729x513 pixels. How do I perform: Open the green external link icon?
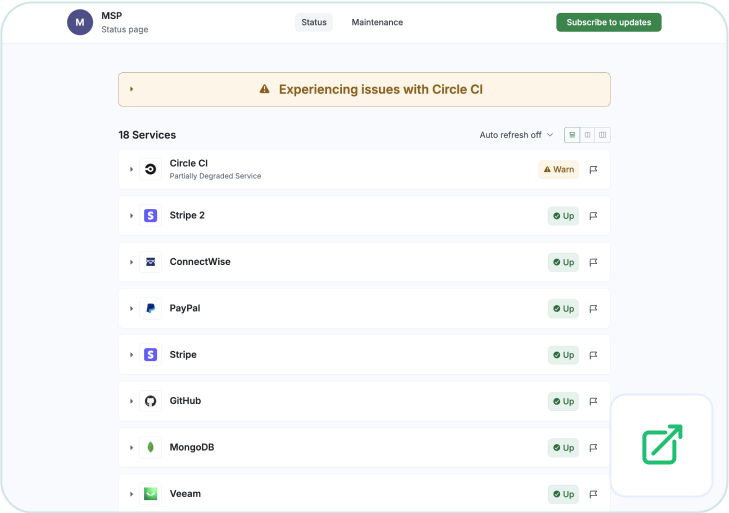pyautogui.click(x=662, y=445)
